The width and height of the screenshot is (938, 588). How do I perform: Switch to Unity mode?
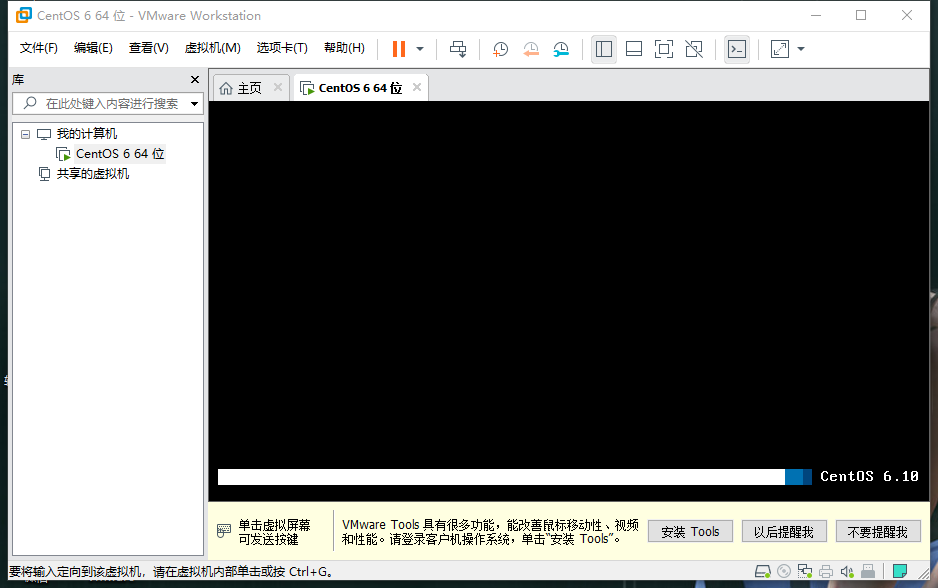(x=694, y=49)
